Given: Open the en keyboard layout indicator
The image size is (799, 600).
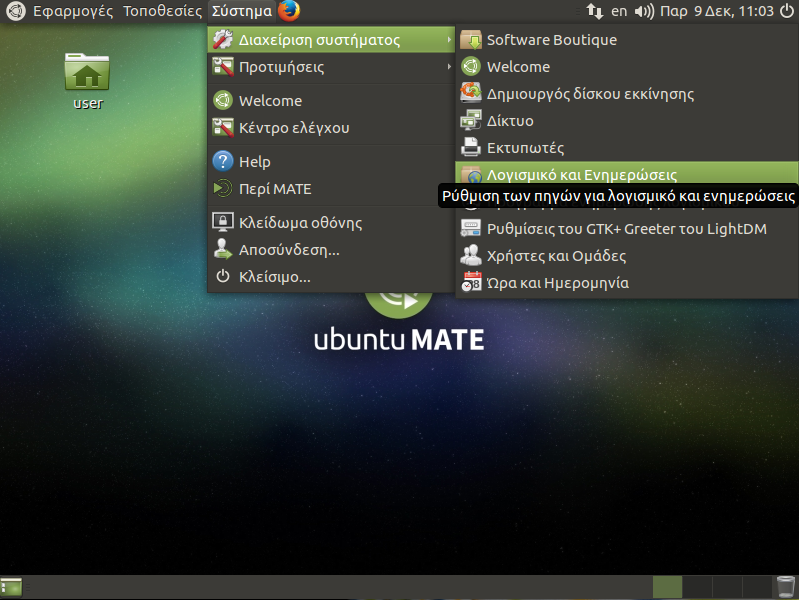Looking at the screenshot, I should [x=619, y=12].
